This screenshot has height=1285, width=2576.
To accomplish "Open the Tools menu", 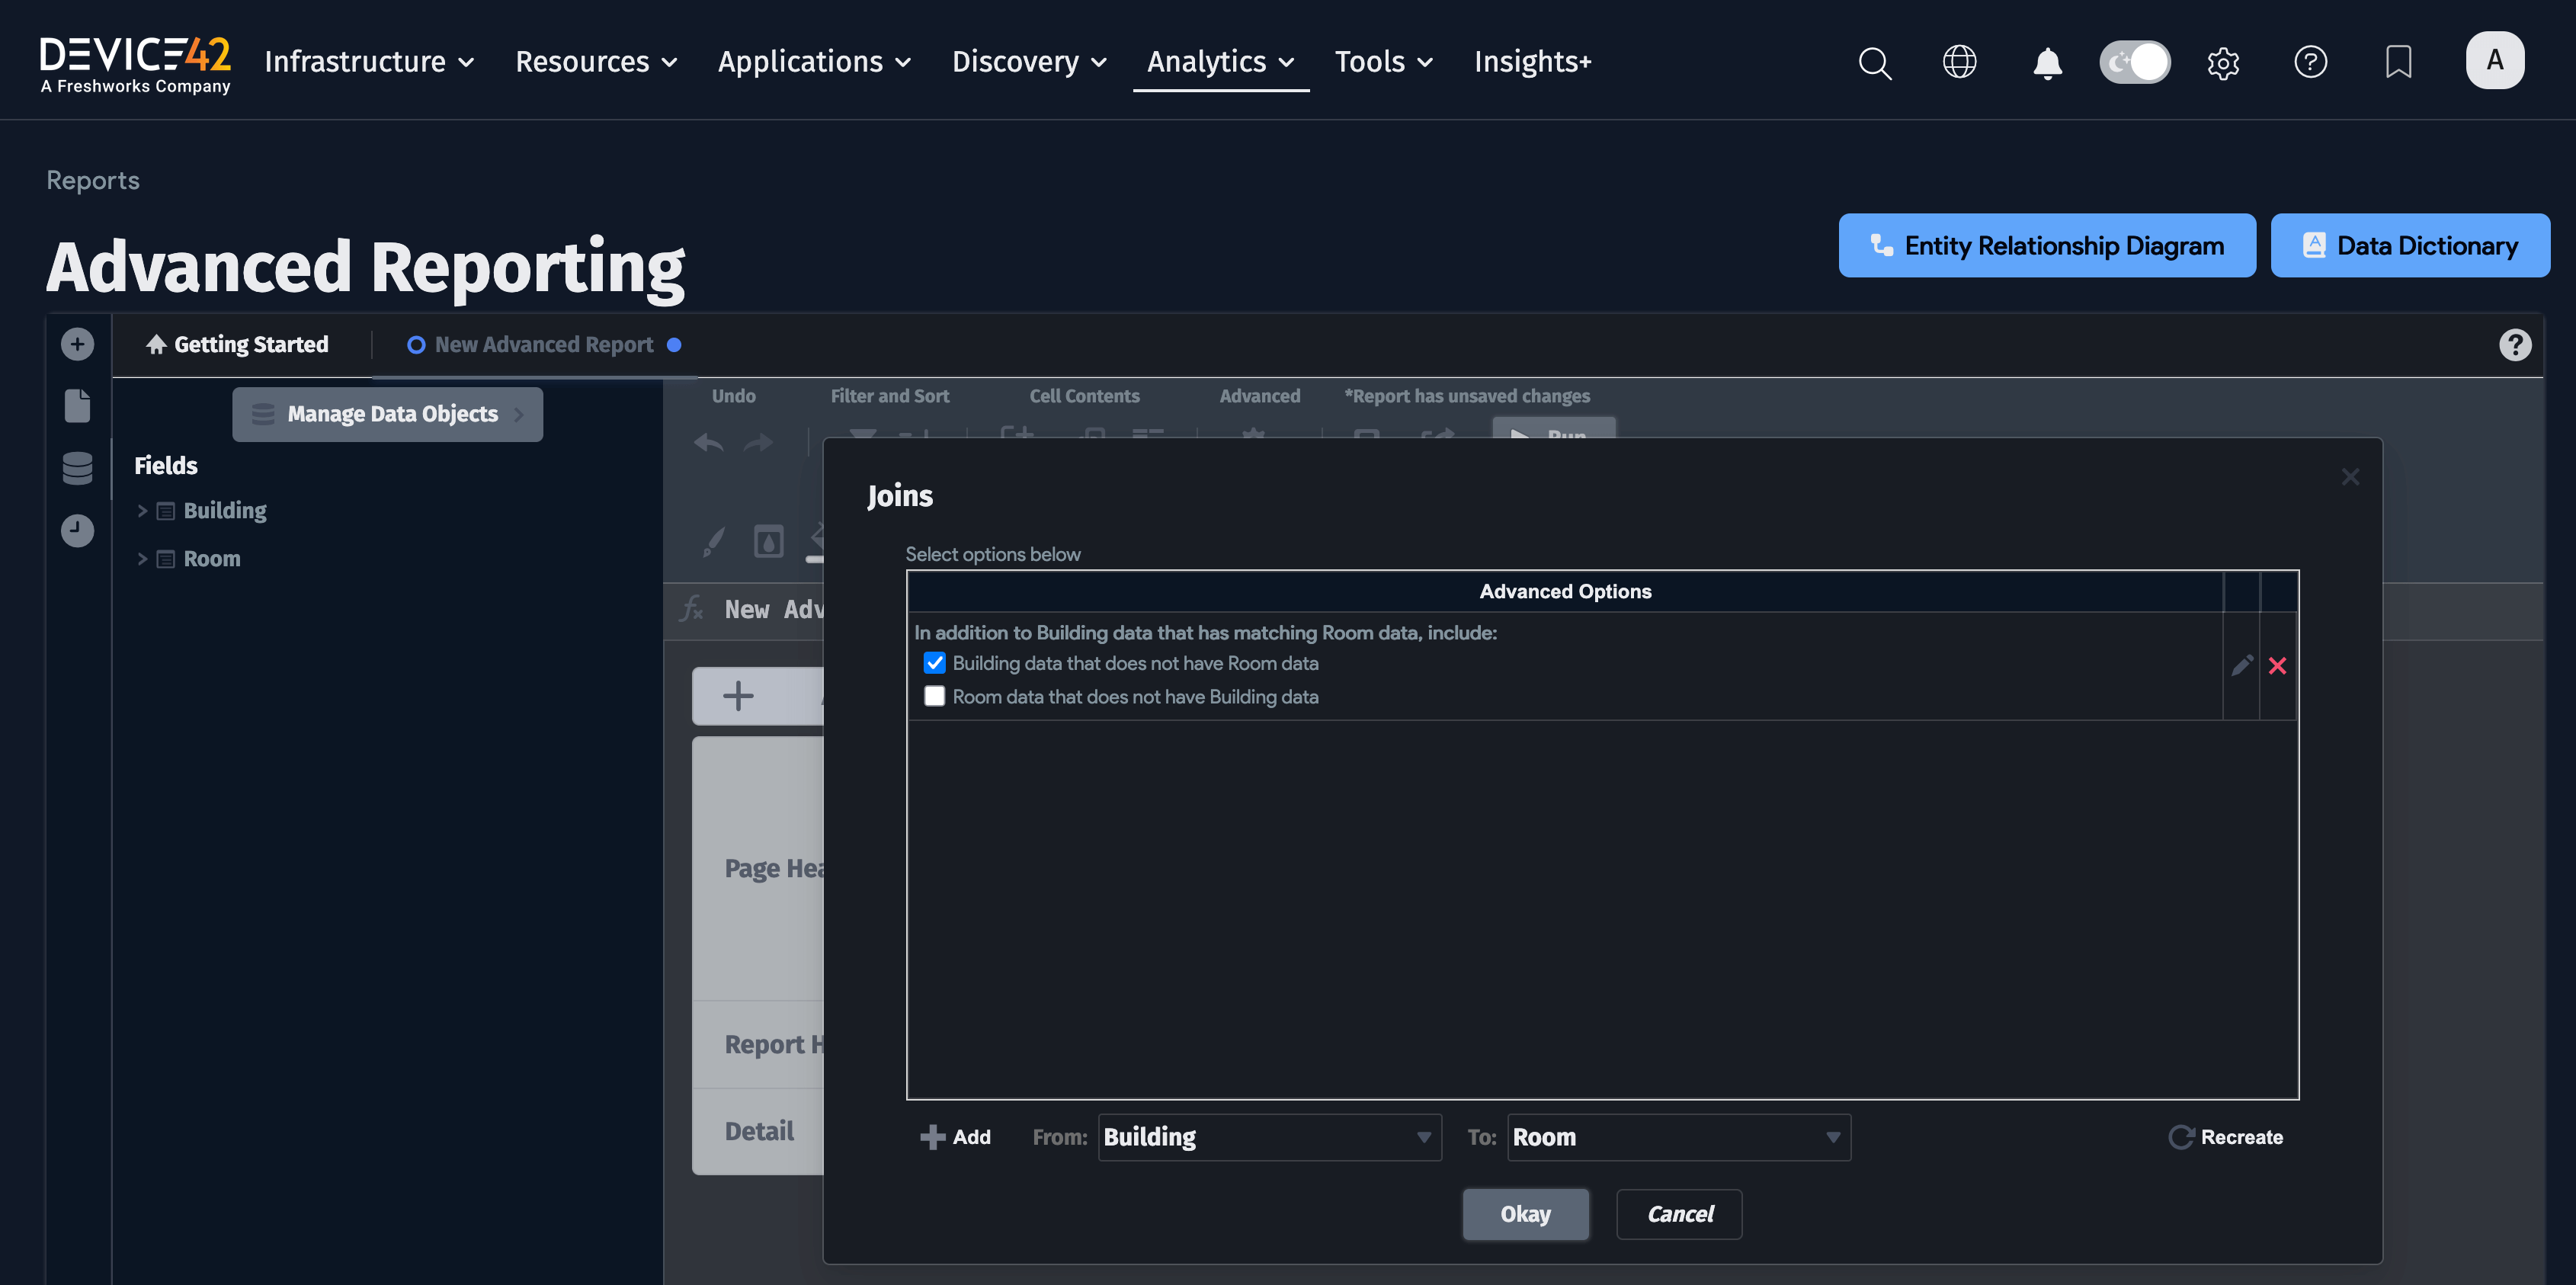I will coord(1384,62).
